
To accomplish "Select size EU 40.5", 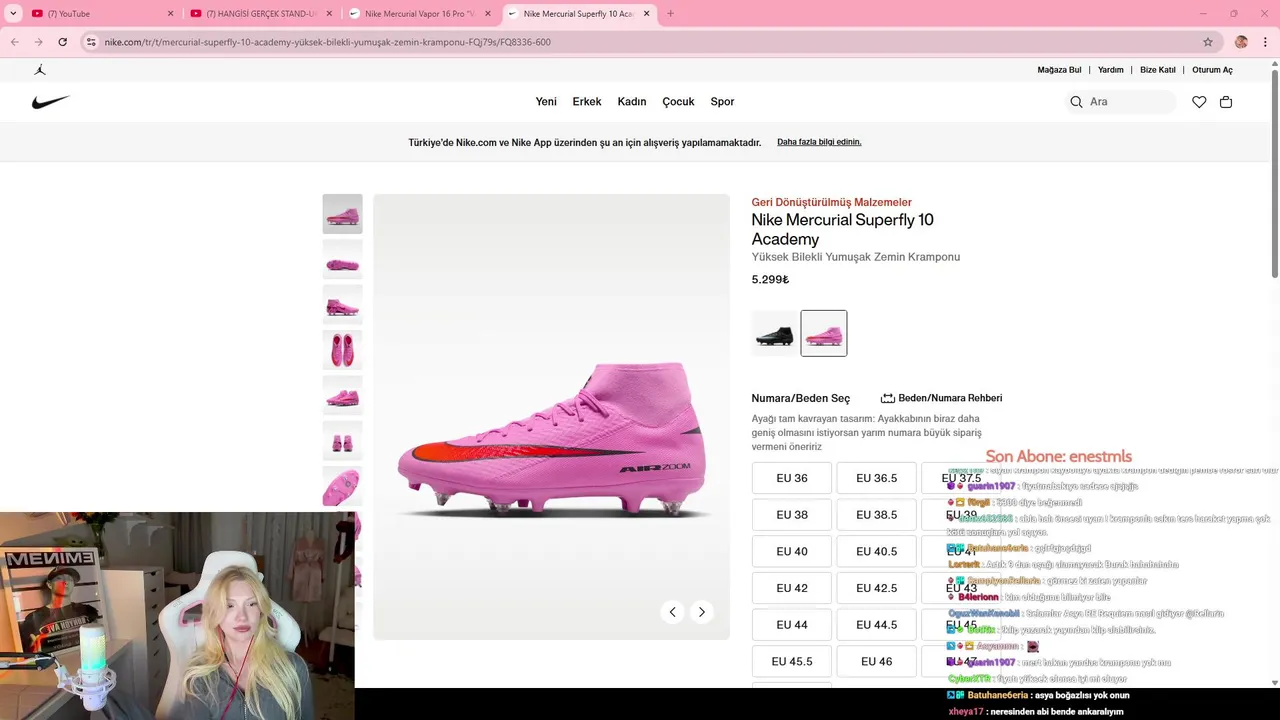I will point(877,551).
